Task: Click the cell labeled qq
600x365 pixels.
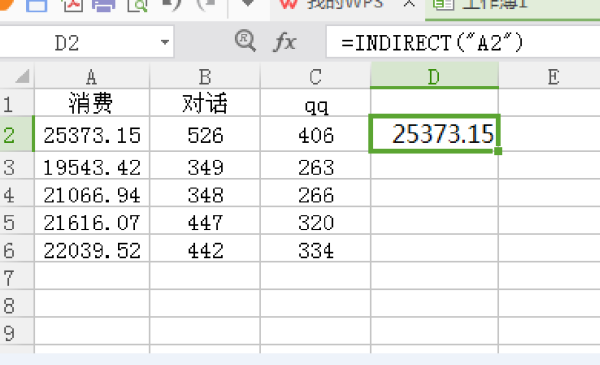Action: click(315, 103)
